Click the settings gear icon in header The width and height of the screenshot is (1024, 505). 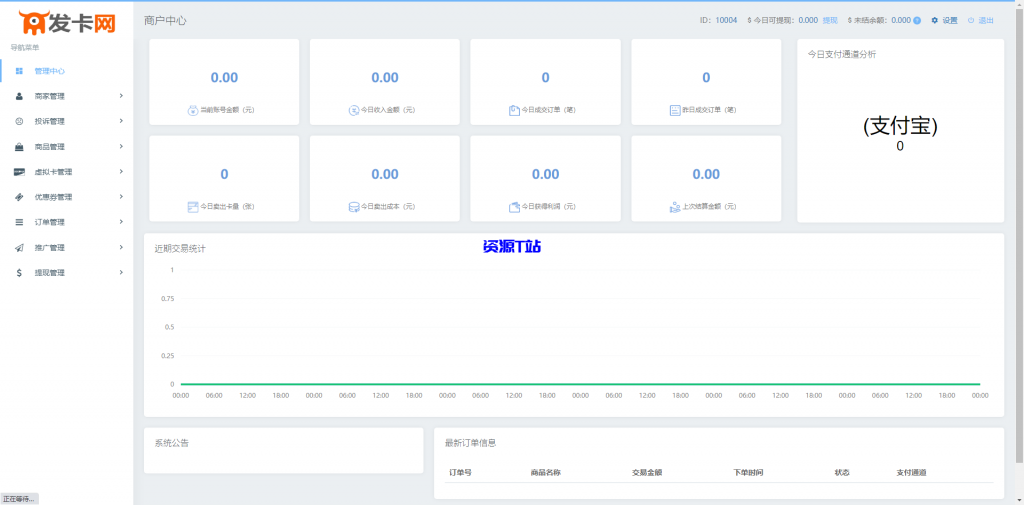coord(935,20)
